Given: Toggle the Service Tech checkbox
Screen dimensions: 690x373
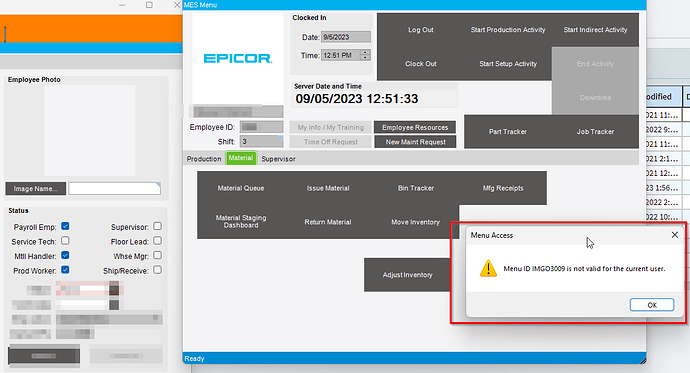Looking at the screenshot, I should (65, 241).
